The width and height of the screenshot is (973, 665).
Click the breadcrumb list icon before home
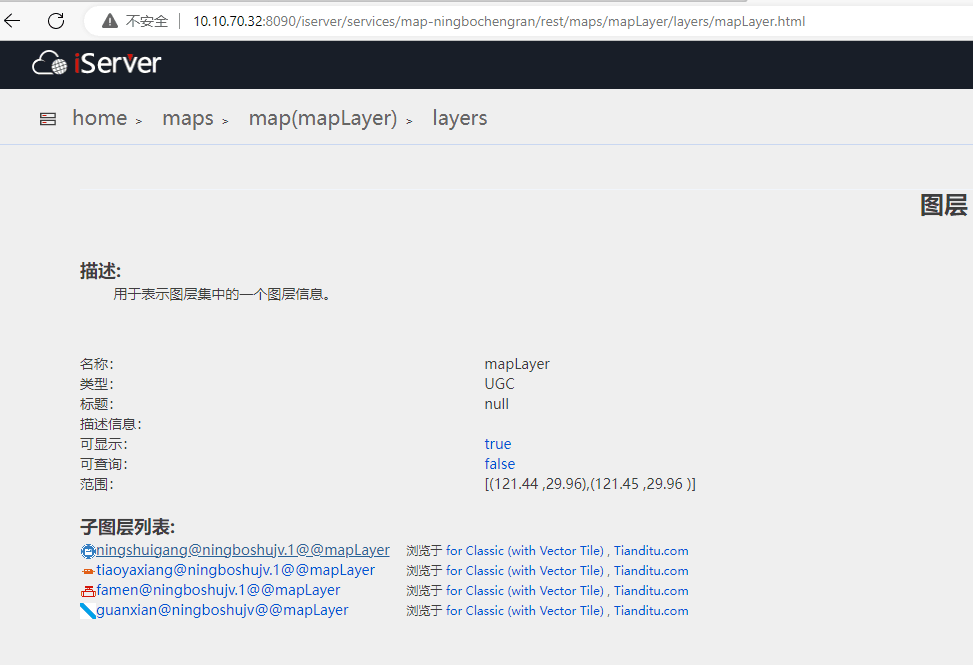(48, 119)
